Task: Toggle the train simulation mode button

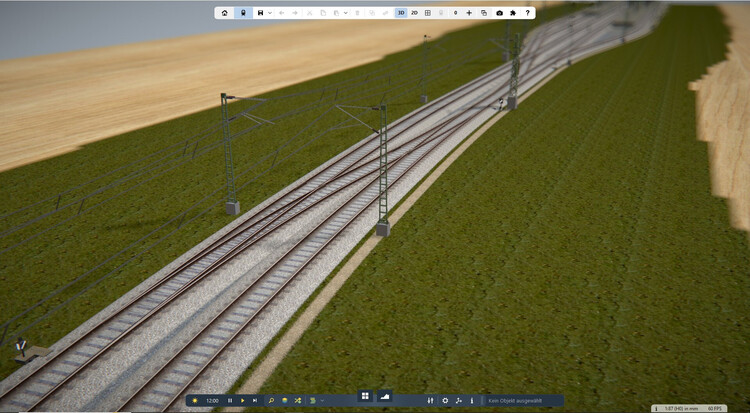Action: click(x=243, y=13)
